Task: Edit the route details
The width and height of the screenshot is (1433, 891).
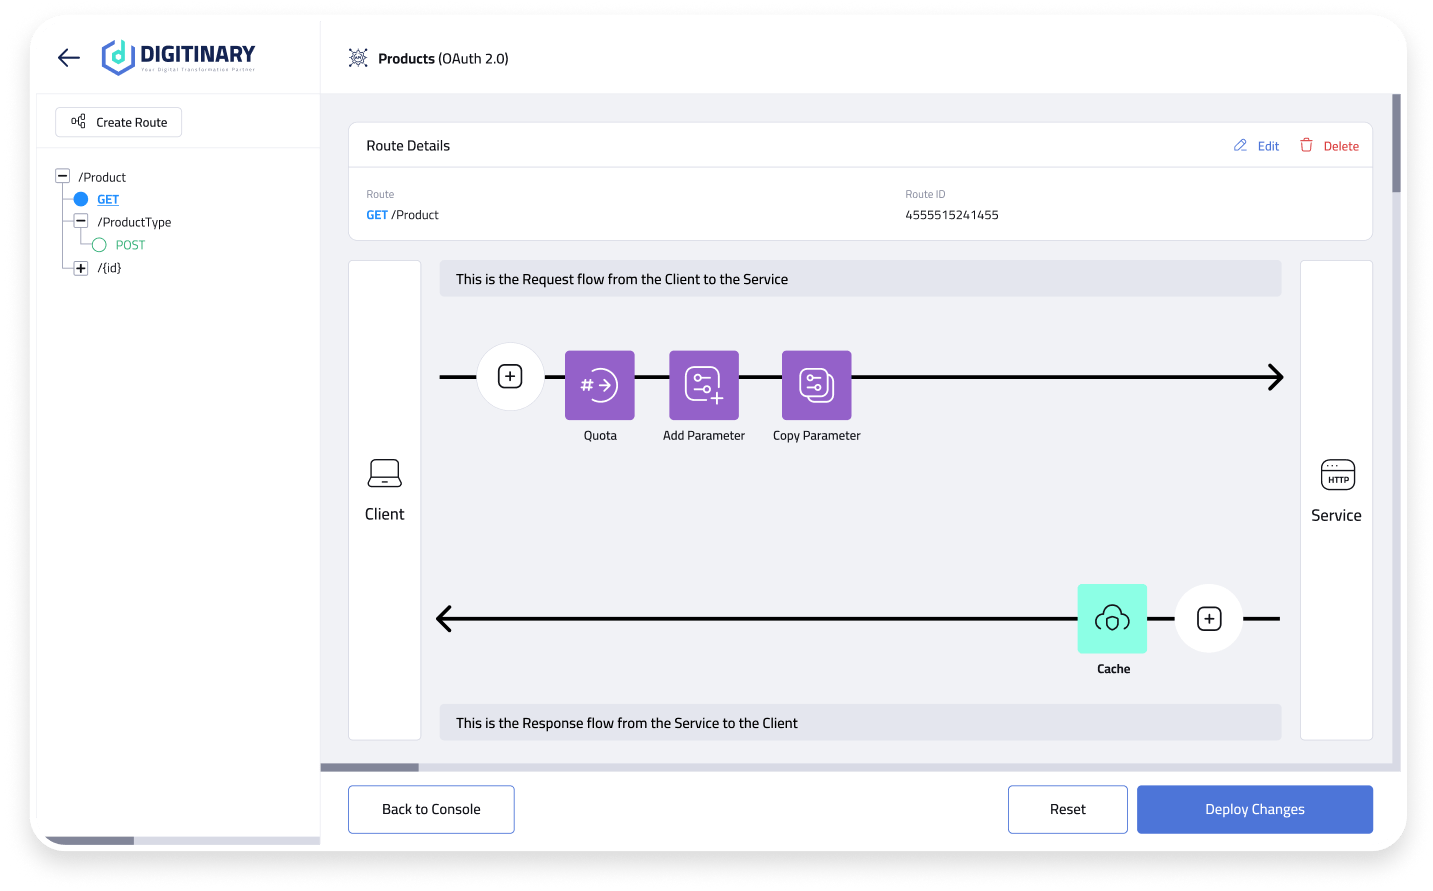Action: pos(1257,146)
